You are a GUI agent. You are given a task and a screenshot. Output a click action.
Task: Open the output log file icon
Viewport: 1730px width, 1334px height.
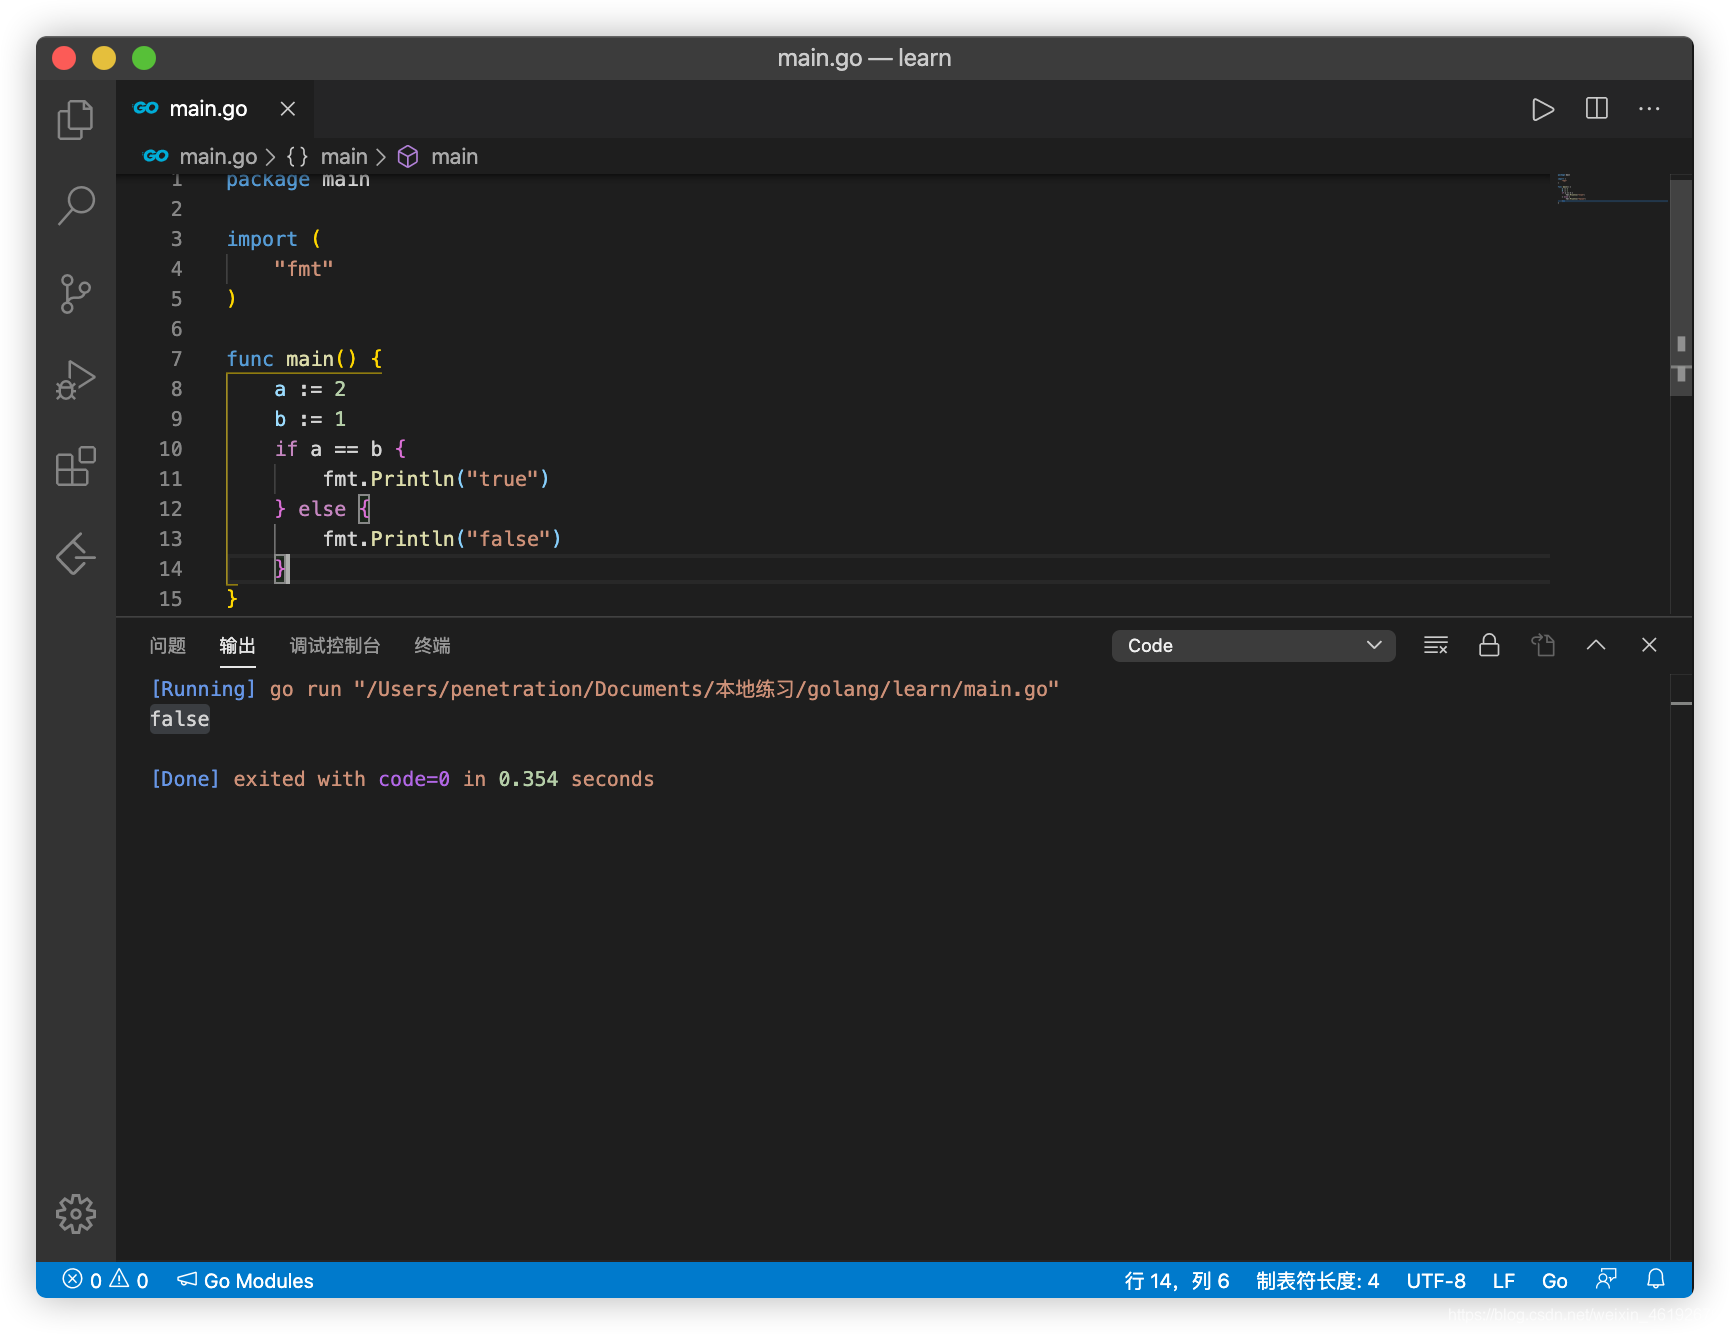[1543, 645]
